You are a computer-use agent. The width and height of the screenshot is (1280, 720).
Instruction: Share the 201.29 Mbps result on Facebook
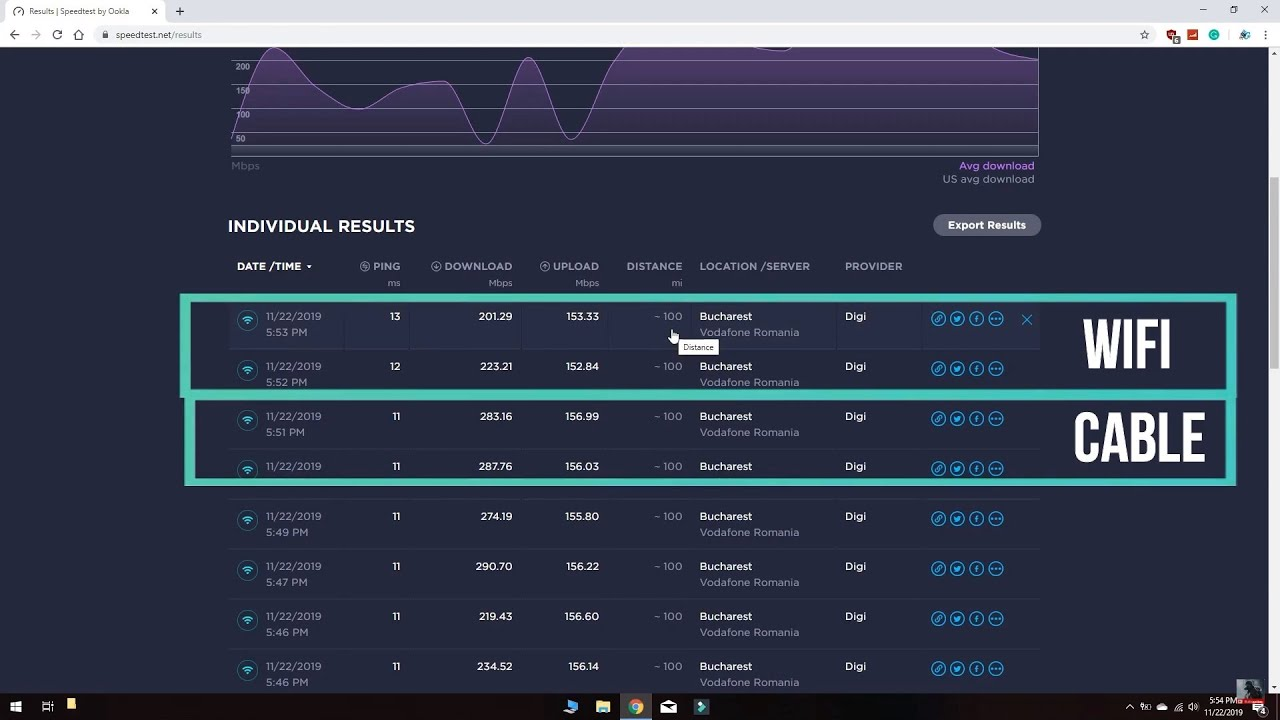(976, 319)
